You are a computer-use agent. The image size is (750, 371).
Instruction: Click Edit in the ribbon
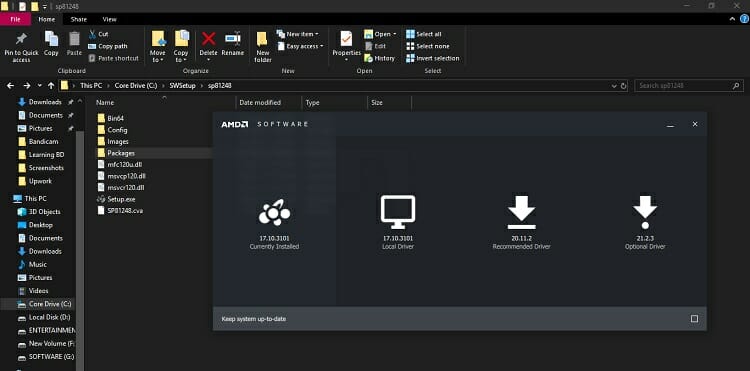(375, 46)
